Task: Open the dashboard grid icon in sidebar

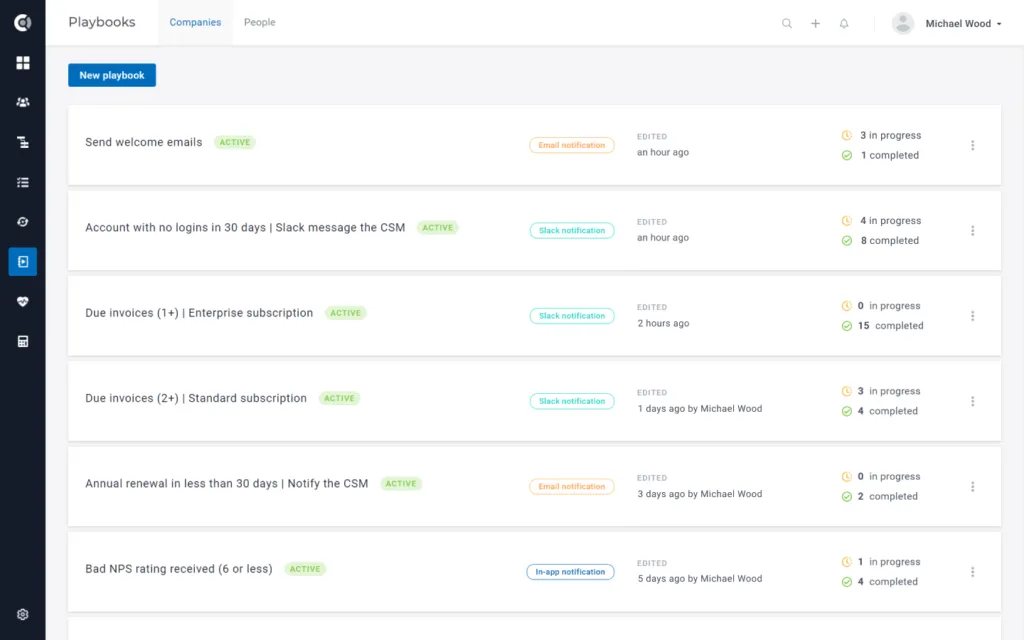Action: (x=23, y=63)
